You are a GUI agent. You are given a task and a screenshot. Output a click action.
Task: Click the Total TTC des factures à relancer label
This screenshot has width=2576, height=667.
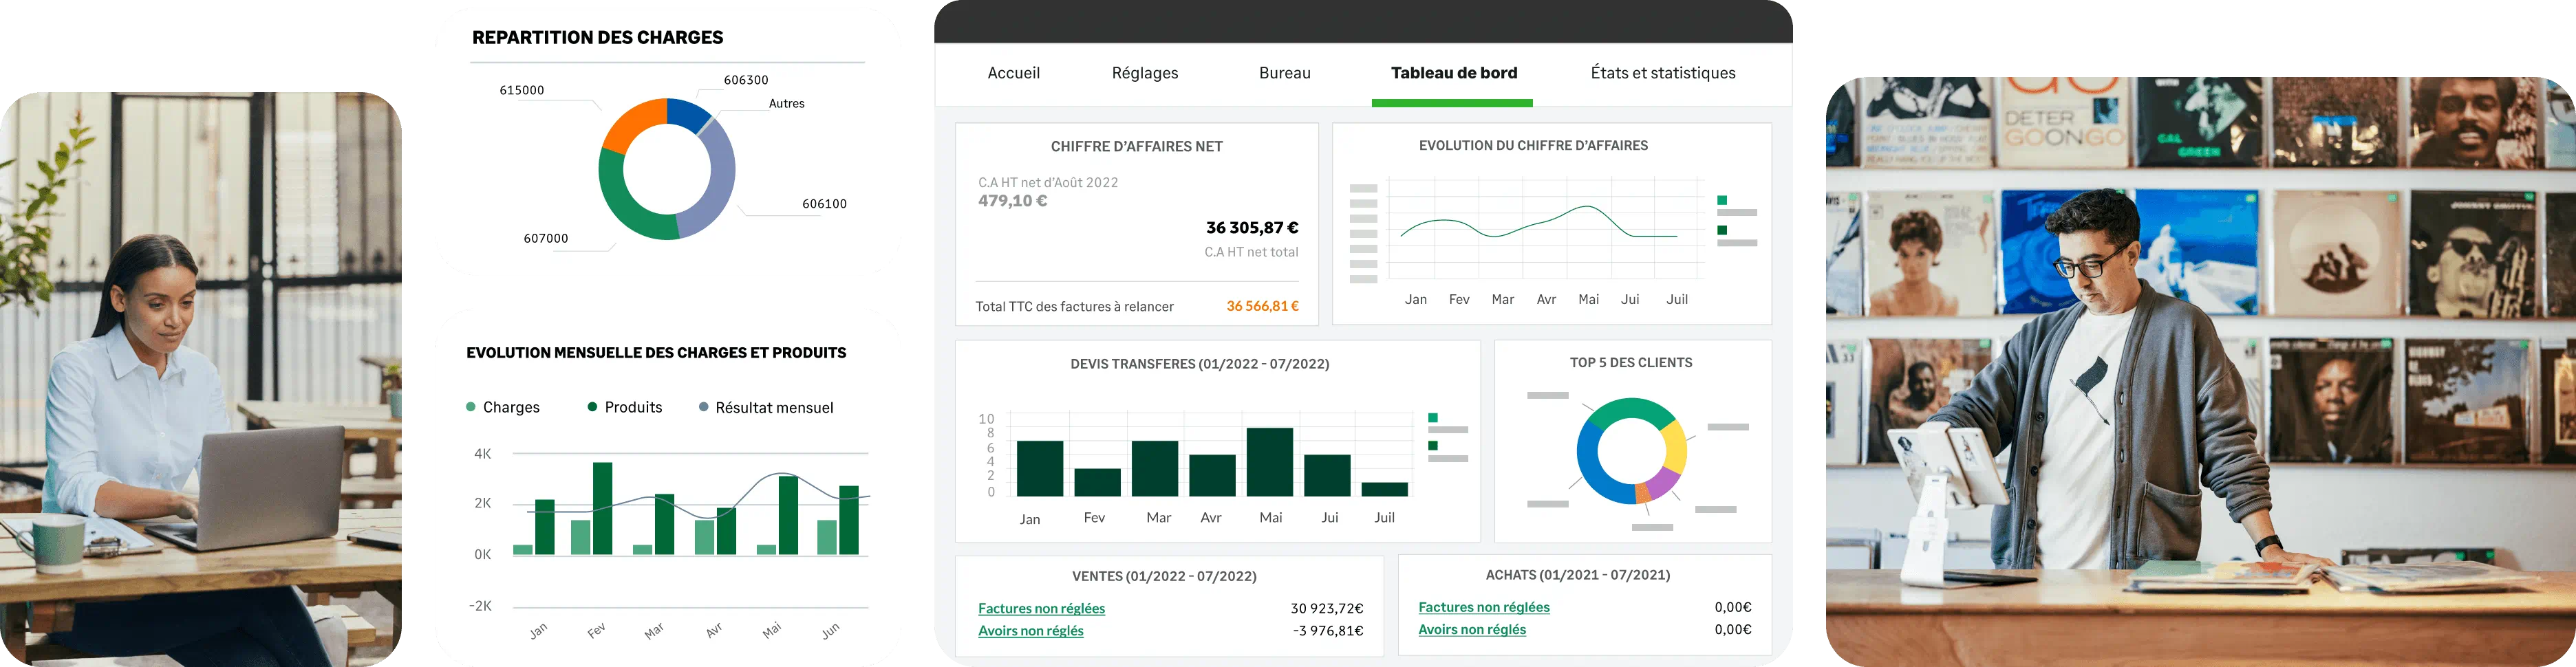click(1074, 306)
